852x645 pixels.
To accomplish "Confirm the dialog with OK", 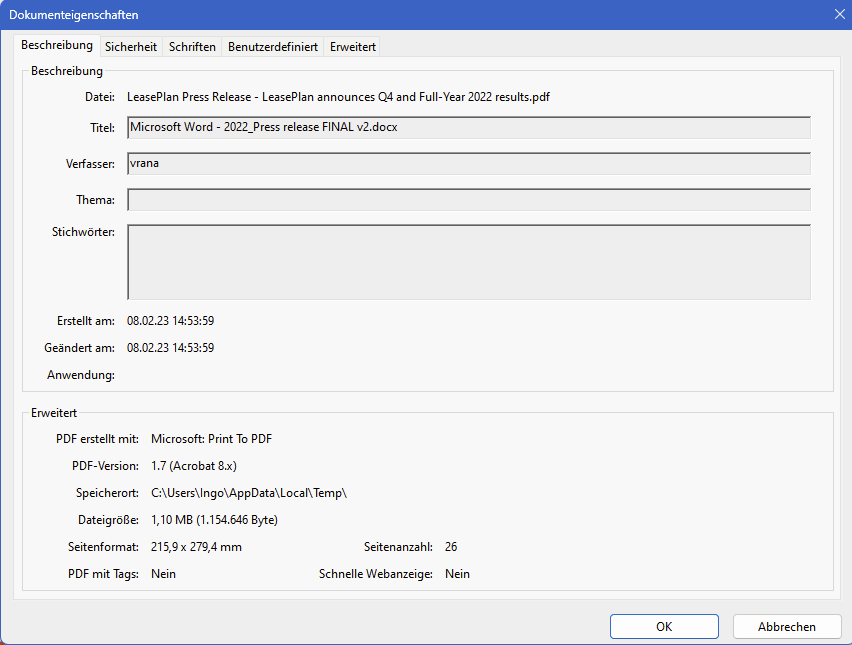I will 664,627.
